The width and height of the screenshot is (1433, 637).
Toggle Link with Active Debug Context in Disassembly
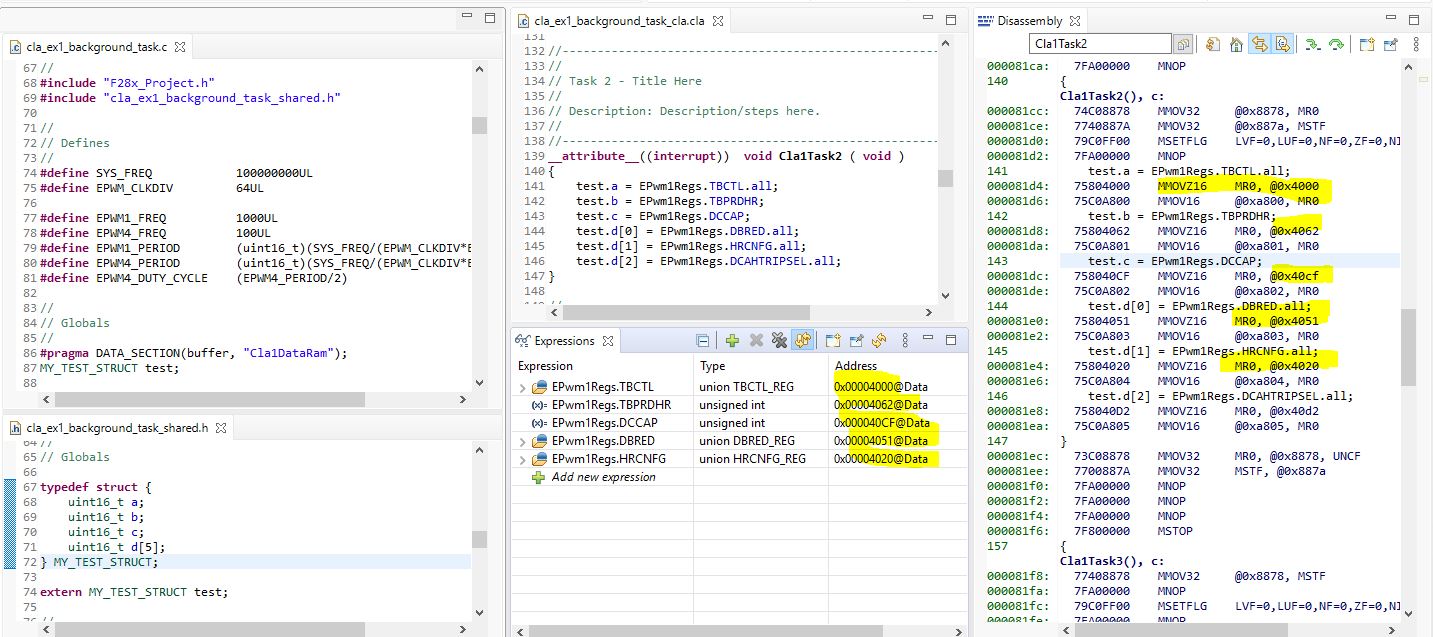(1260, 44)
